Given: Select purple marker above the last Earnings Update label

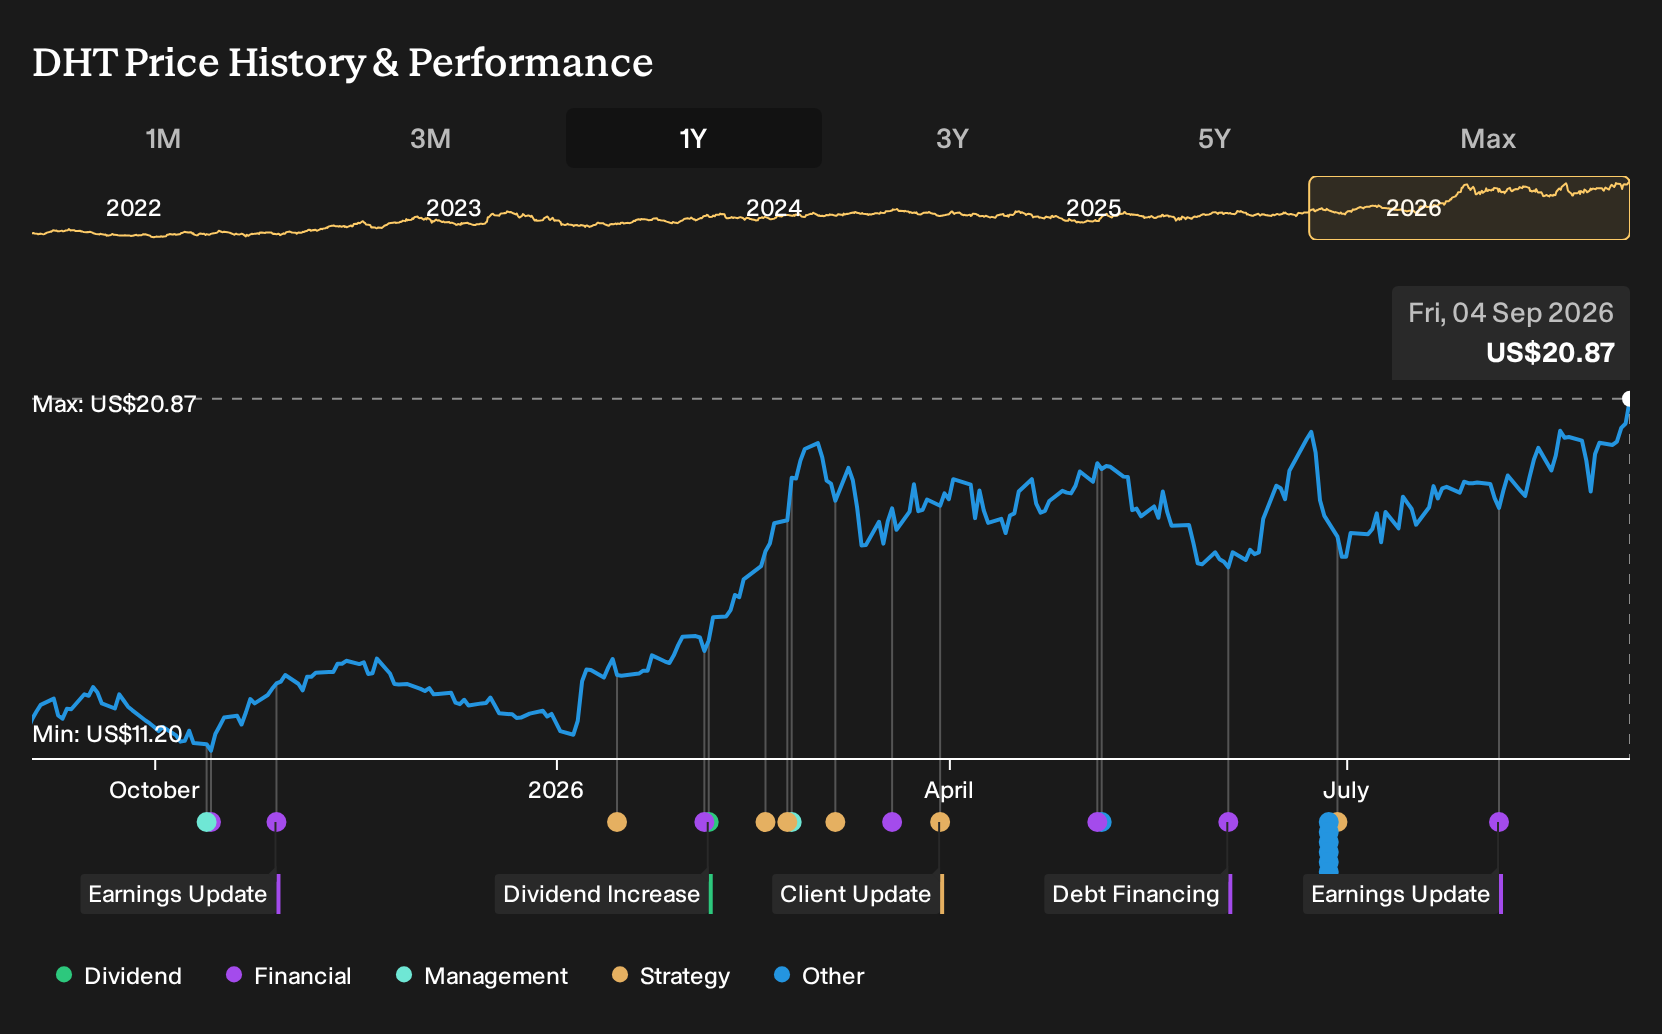Looking at the screenshot, I should click(1499, 822).
